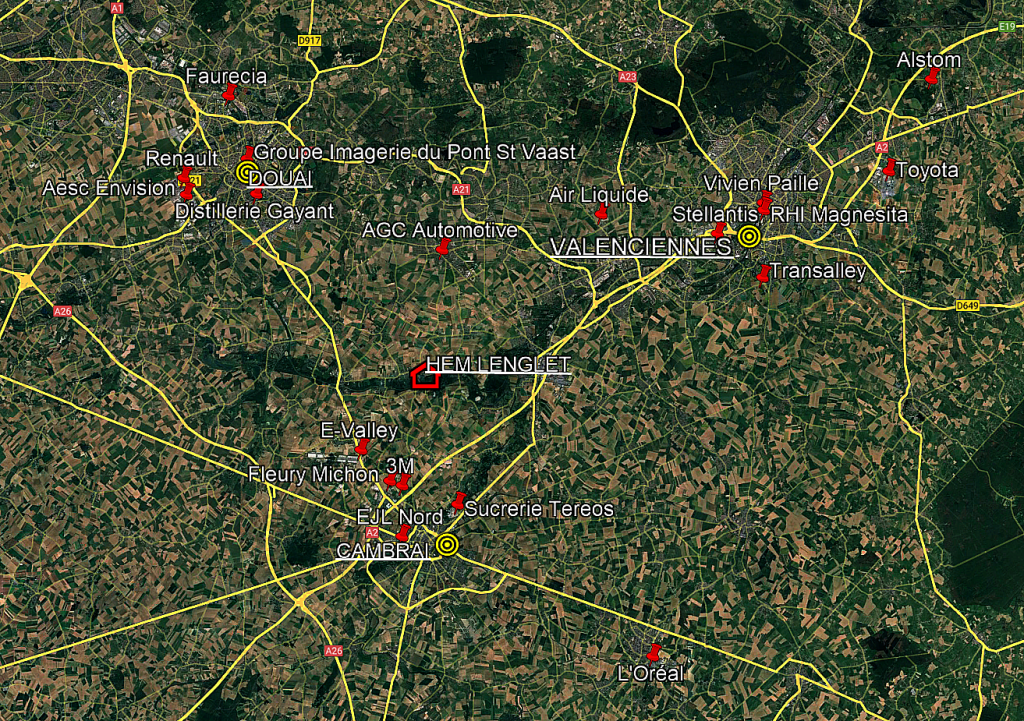Click the Transalley red pushpin

coord(763,273)
